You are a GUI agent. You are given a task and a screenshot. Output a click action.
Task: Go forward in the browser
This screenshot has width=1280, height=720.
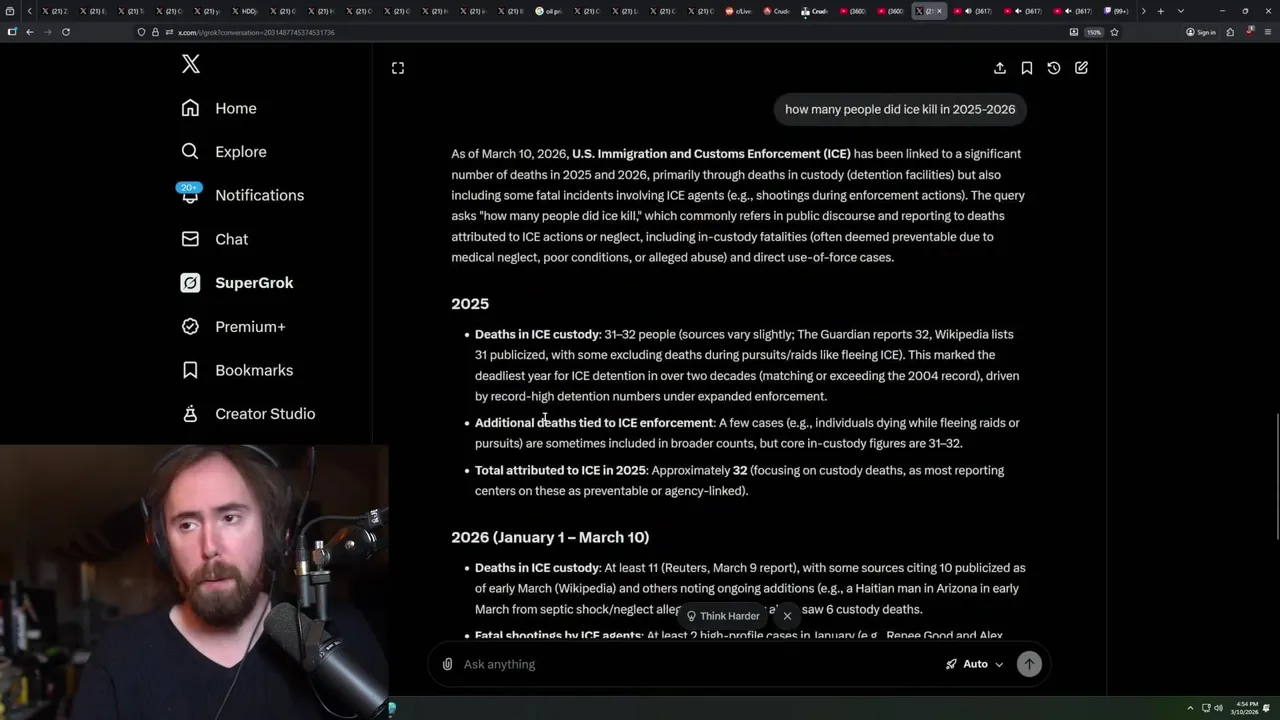[x=47, y=32]
